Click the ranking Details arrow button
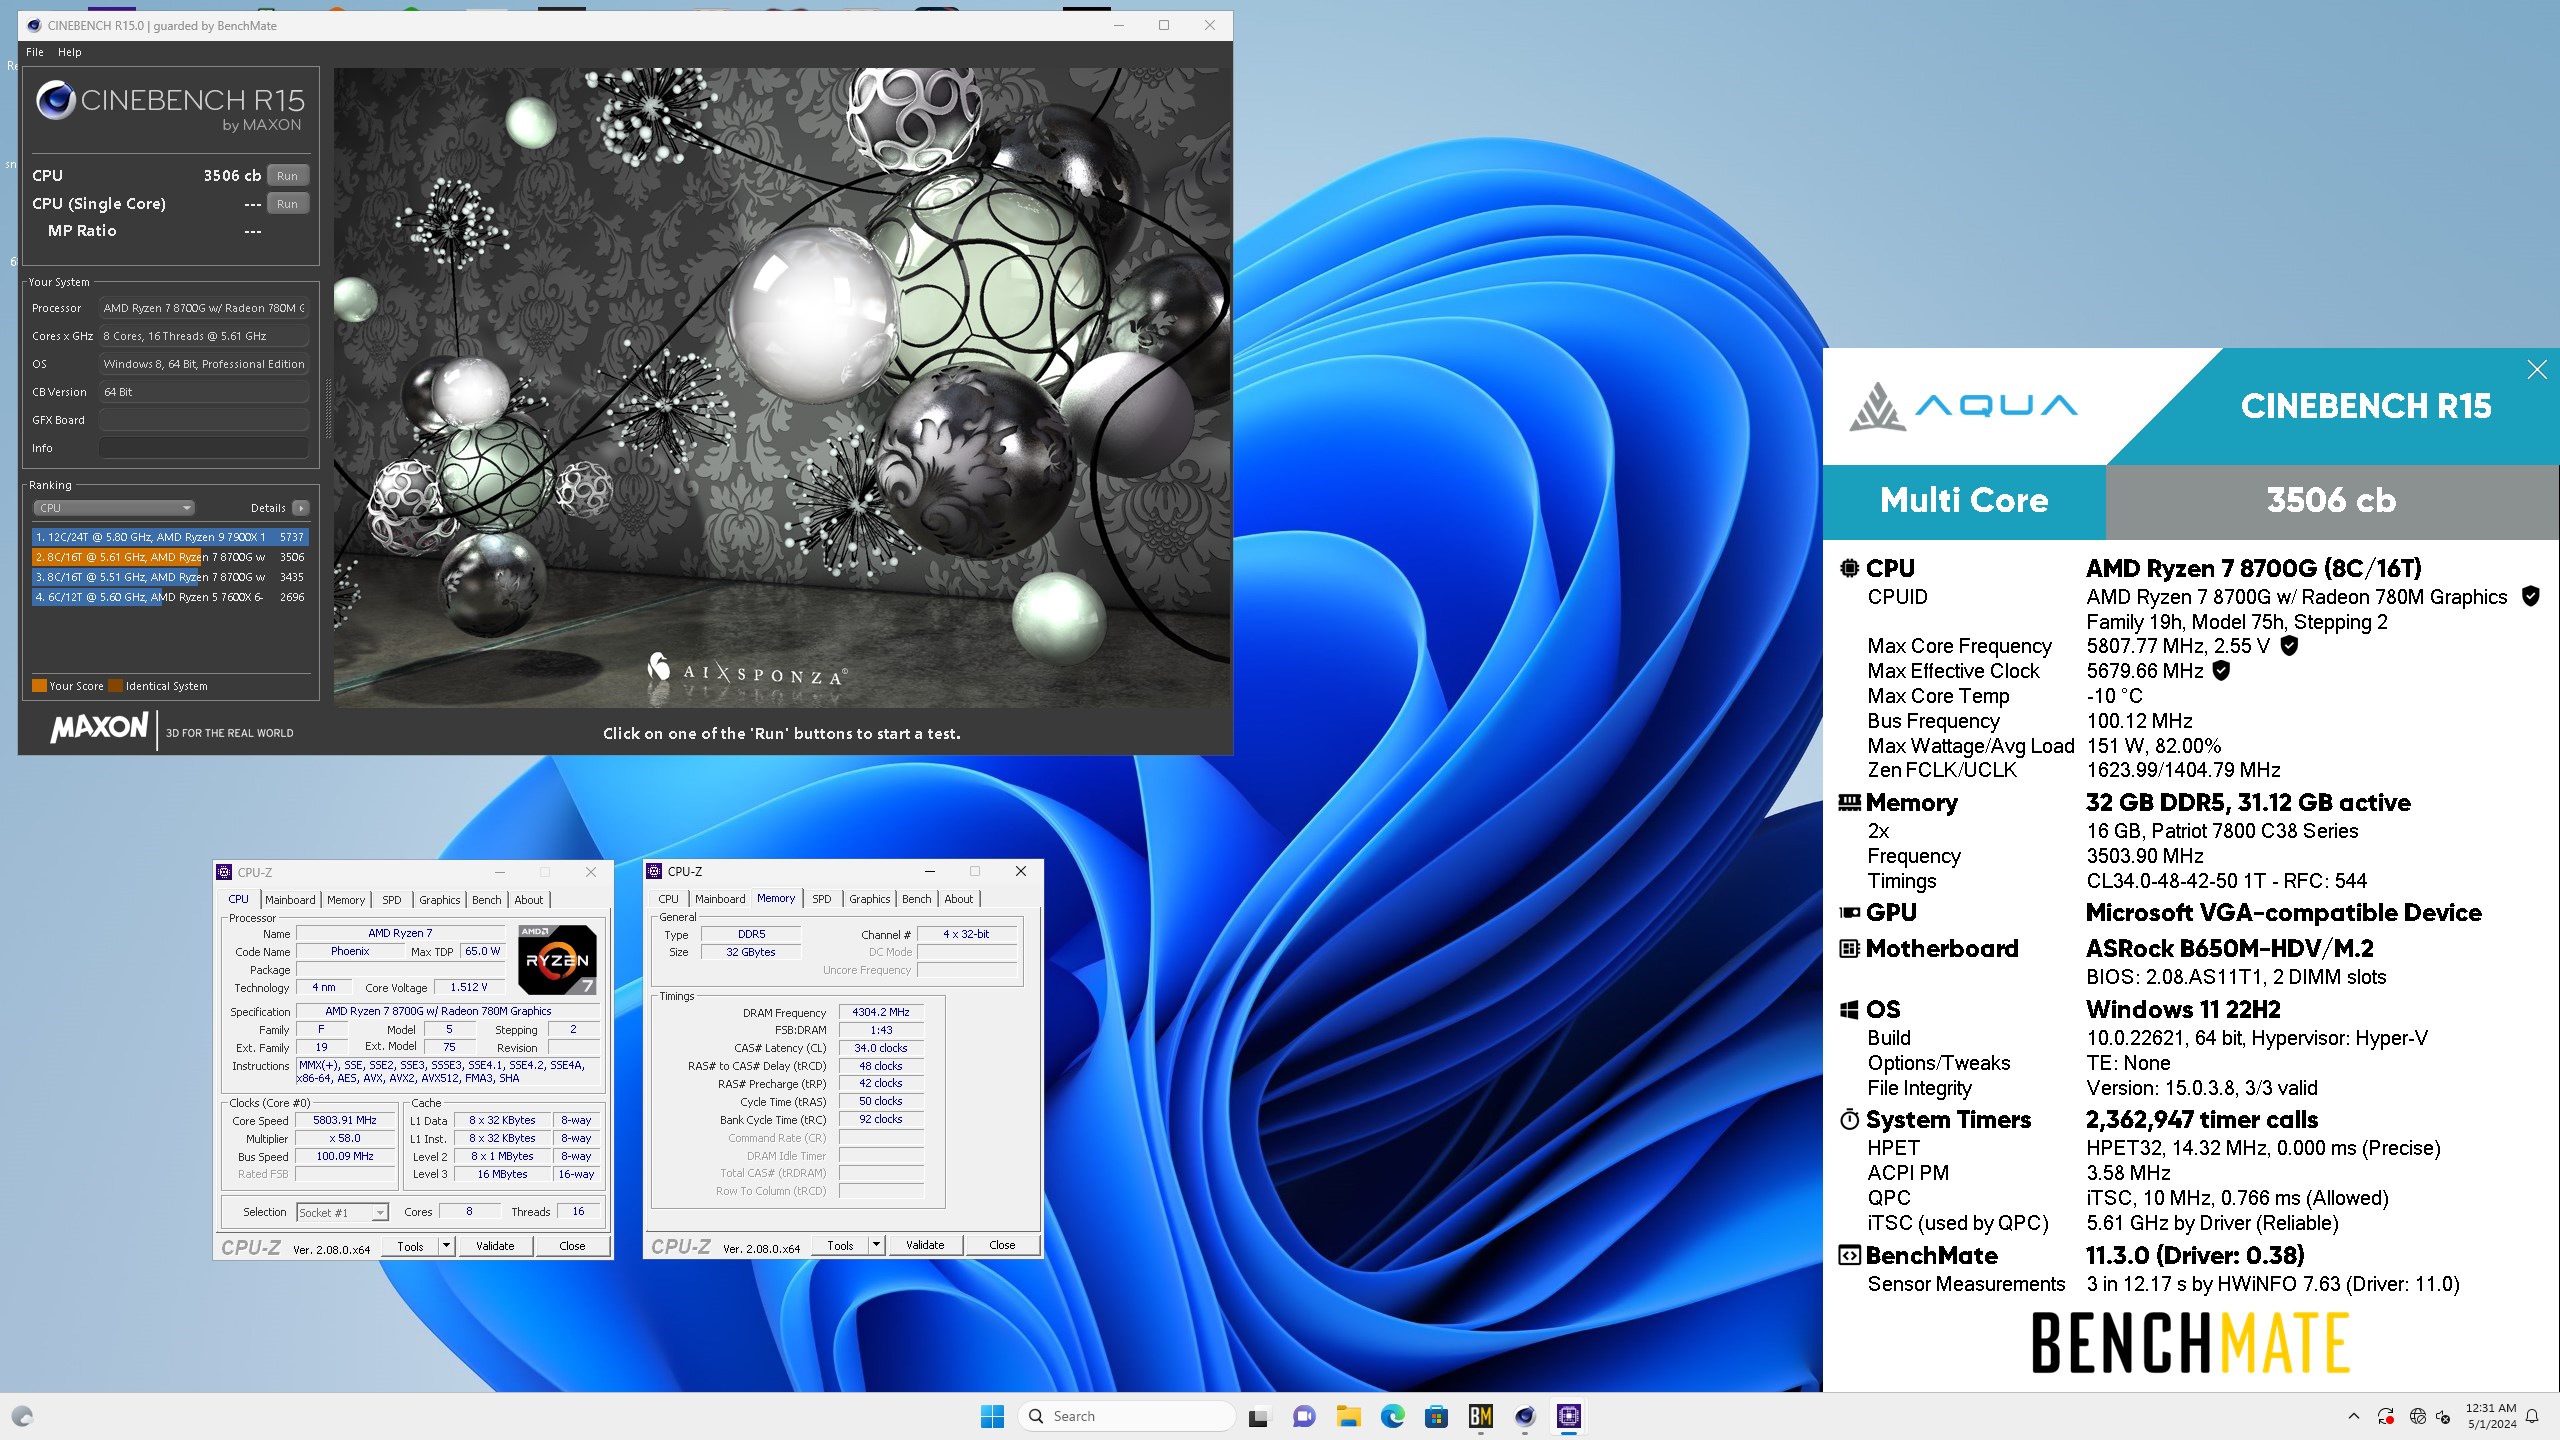 pos(301,508)
